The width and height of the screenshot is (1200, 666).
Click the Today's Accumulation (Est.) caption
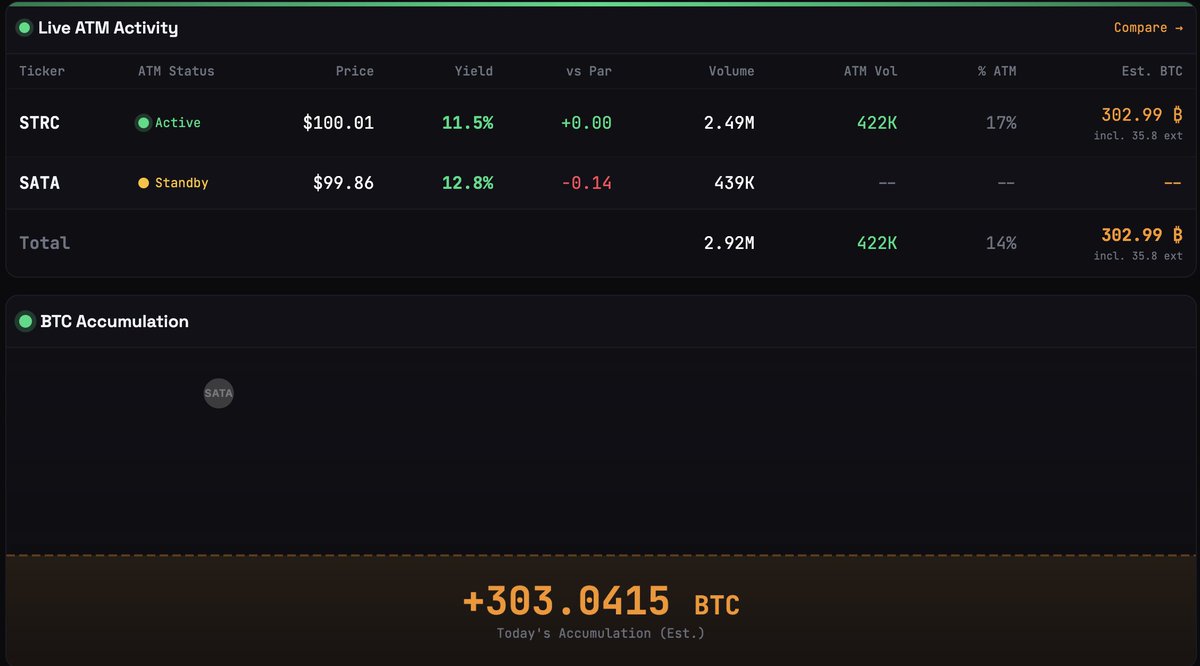tap(601, 633)
